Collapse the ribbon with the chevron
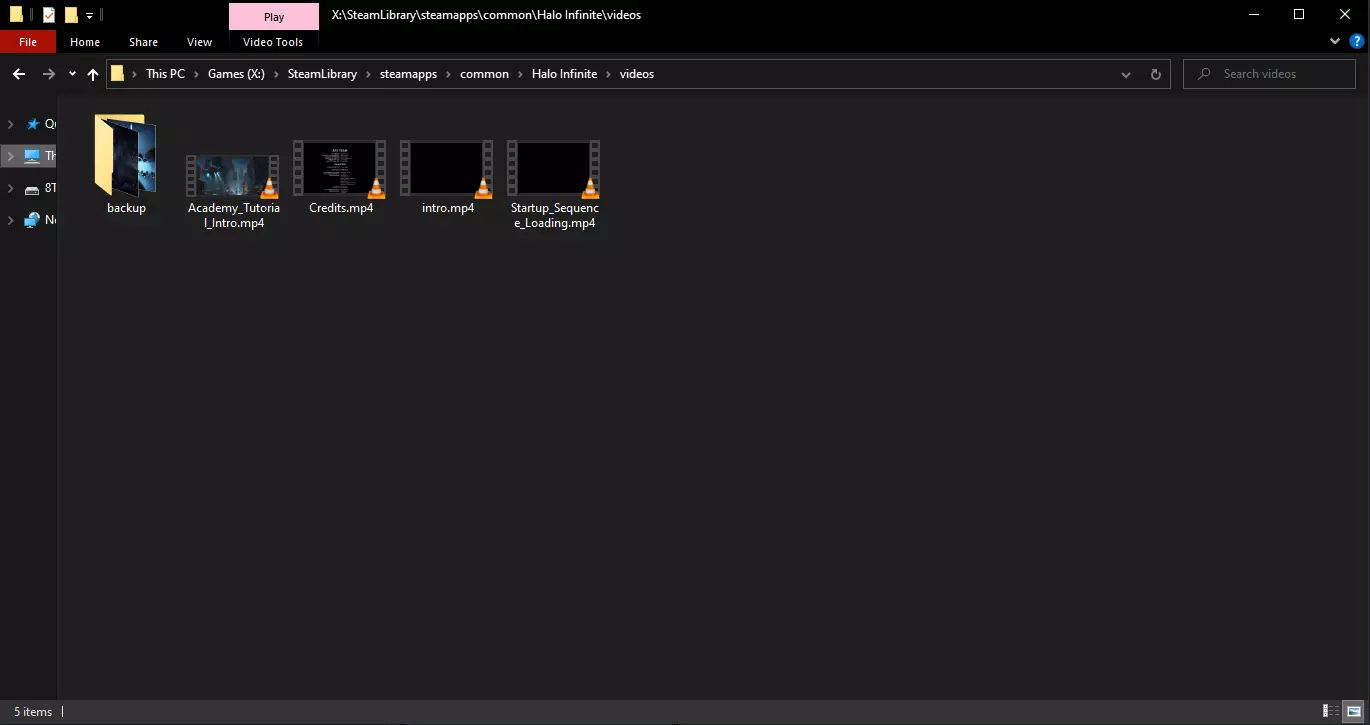1370x725 pixels. pyautogui.click(x=1335, y=42)
